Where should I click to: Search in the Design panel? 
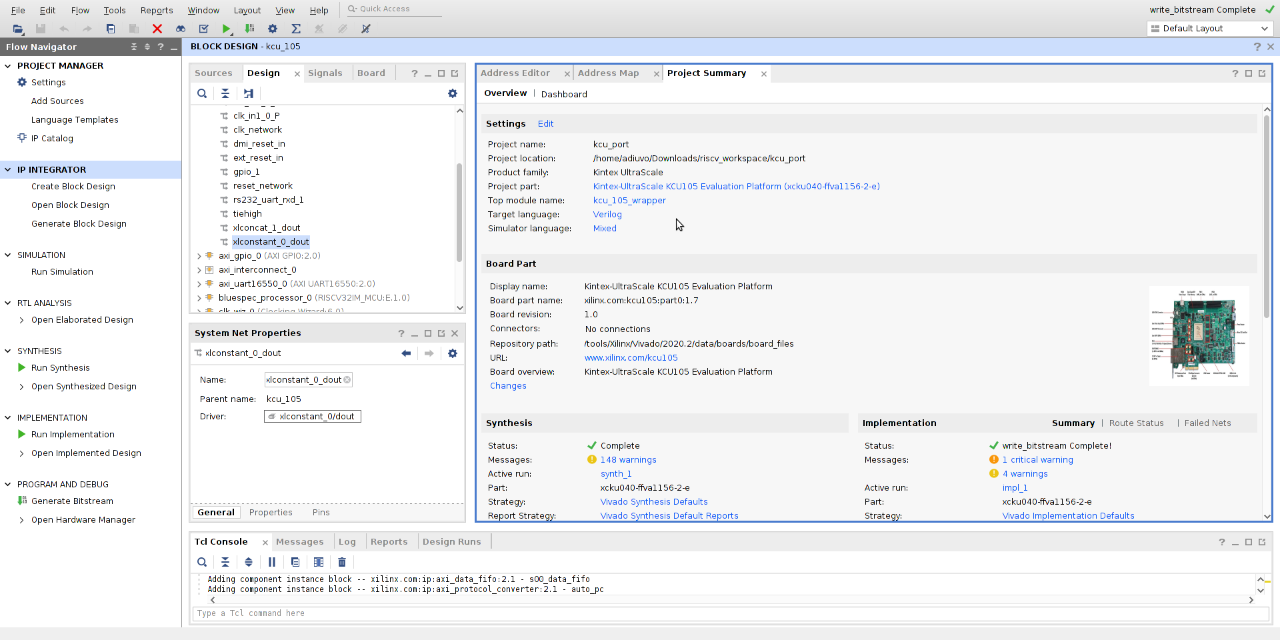tap(202, 93)
